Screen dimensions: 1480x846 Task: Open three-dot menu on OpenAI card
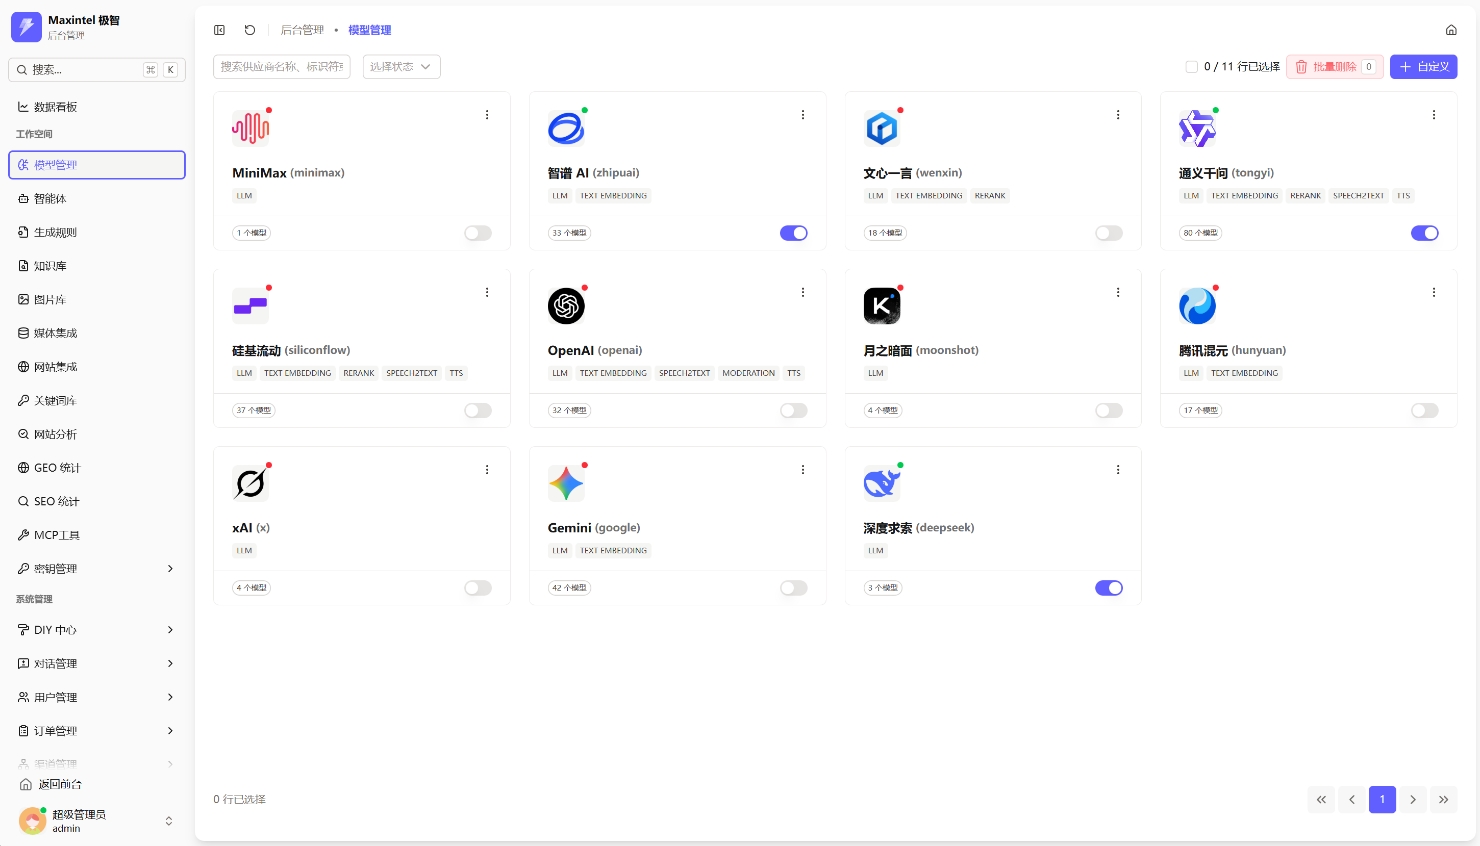tap(803, 293)
